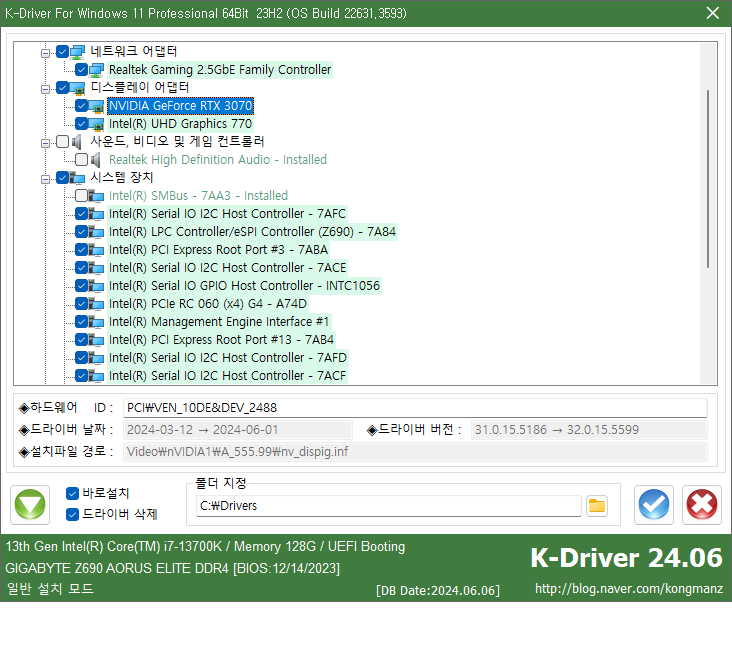Screen dimensions: 732x661
Task: Check the Realtek High Definition Audio checkbox
Action: (x=81, y=159)
